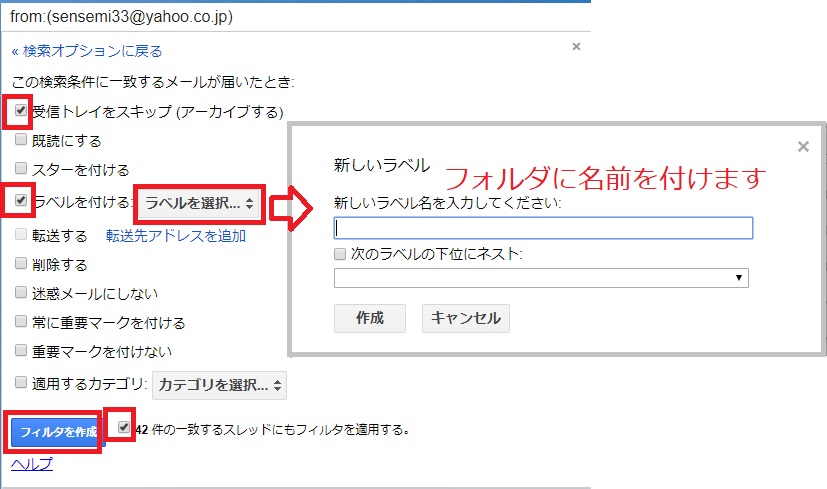This screenshot has width=827, height=489.
Task: Toggle the ラベルを付ける checkbox
Action: [21, 200]
